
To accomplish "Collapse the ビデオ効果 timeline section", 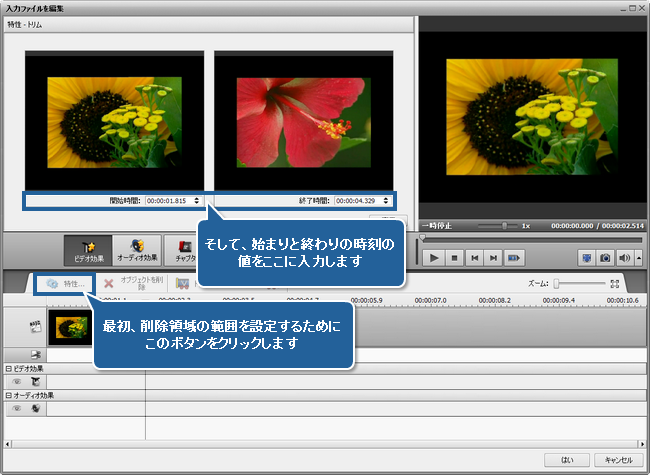I will 9,368.
